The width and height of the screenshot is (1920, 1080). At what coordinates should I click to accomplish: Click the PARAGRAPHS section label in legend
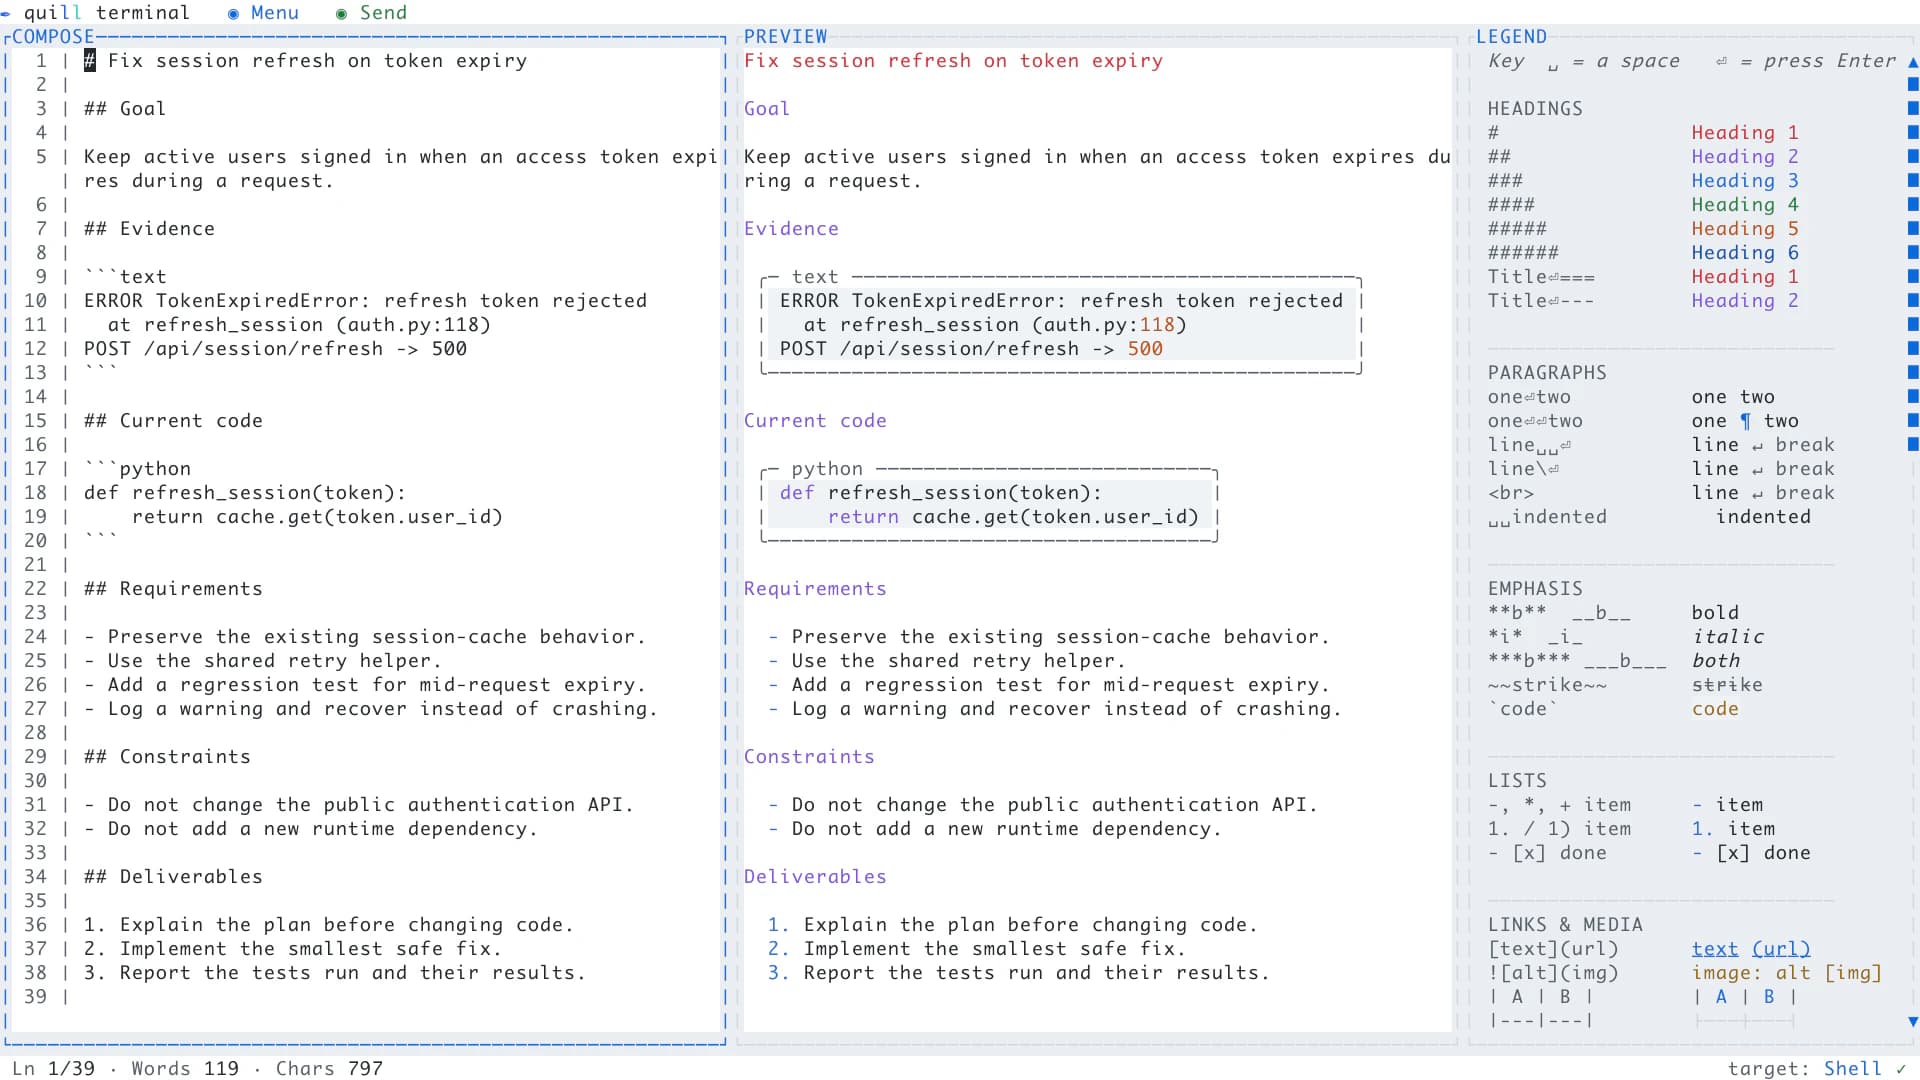coord(1547,372)
